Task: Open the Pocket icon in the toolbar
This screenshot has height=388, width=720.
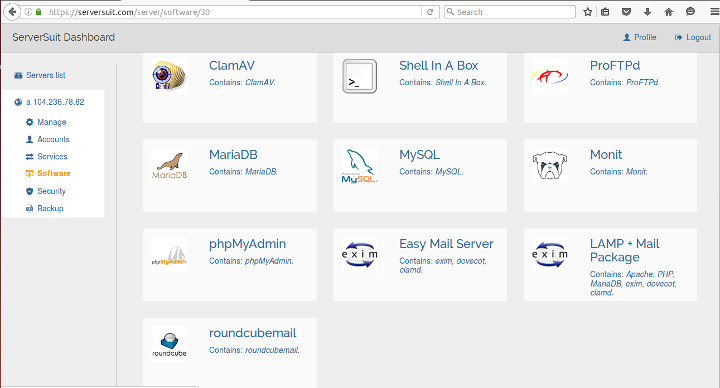Action: click(626, 12)
